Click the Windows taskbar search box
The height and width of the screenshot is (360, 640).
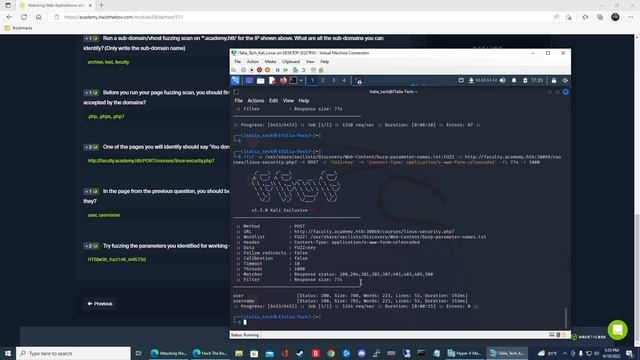pos(73,353)
